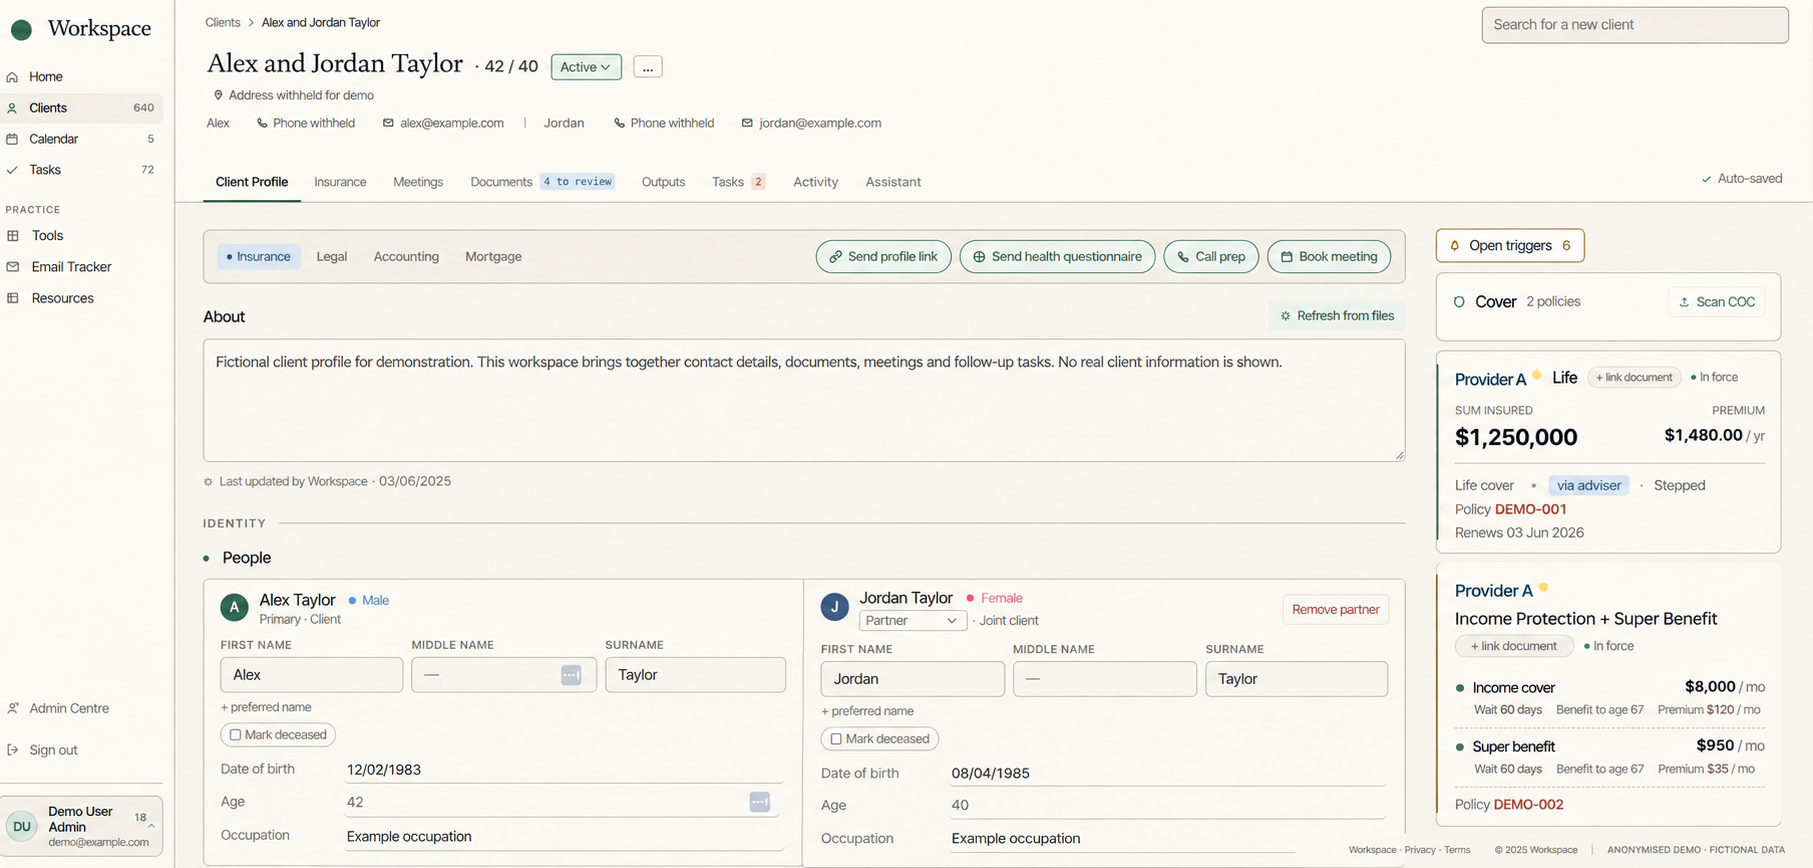This screenshot has width=1813, height=868.
Task: Open the Calendar icon in sidebar
Action: coord(12,139)
